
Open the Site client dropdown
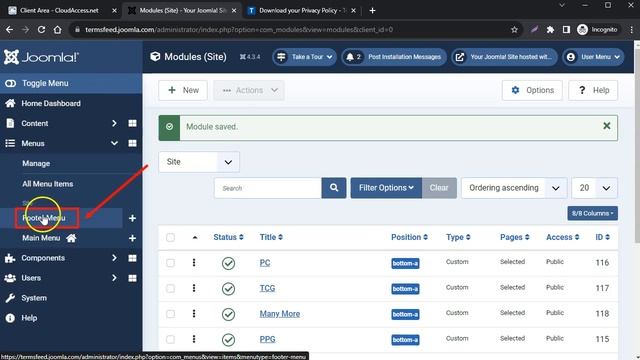point(199,162)
